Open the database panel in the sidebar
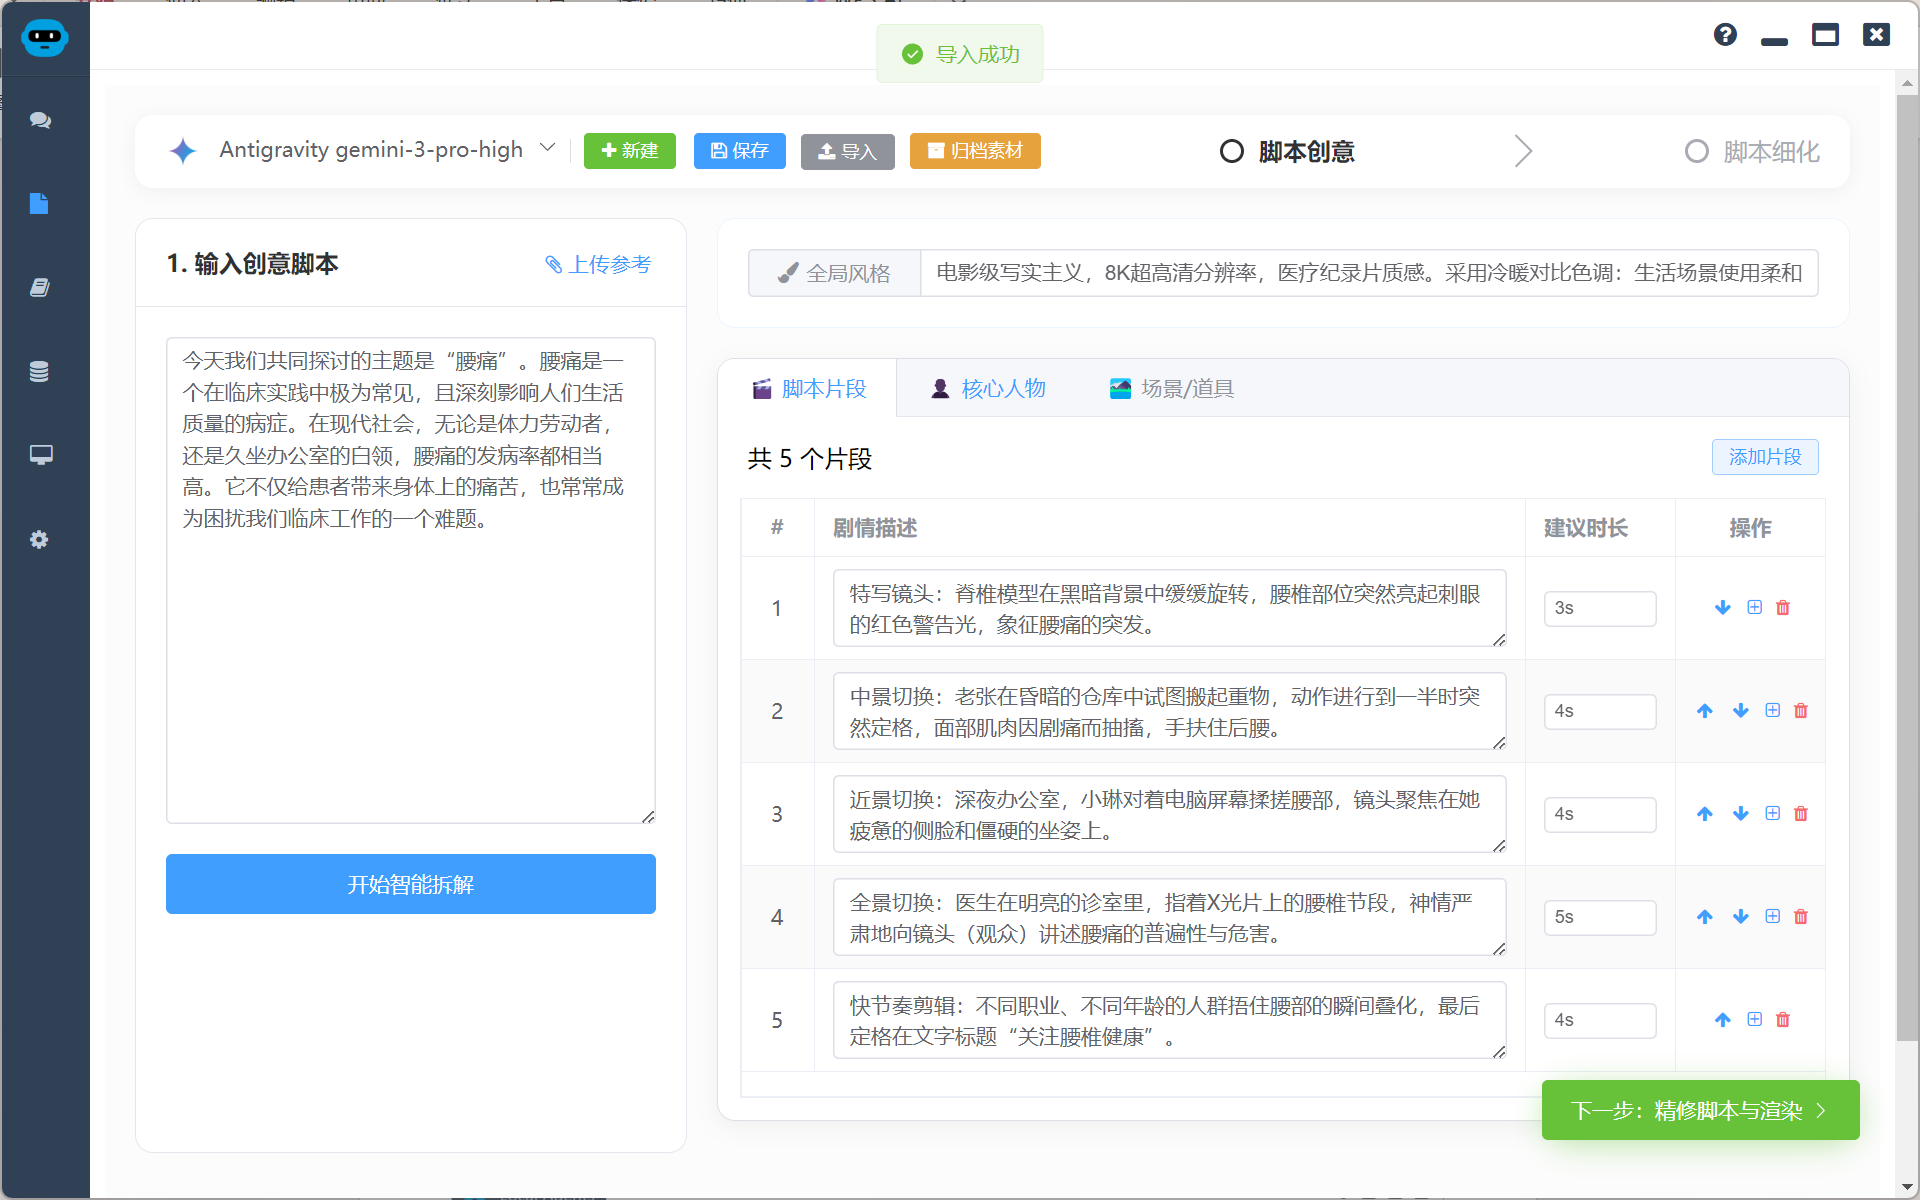 coord(40,371)
